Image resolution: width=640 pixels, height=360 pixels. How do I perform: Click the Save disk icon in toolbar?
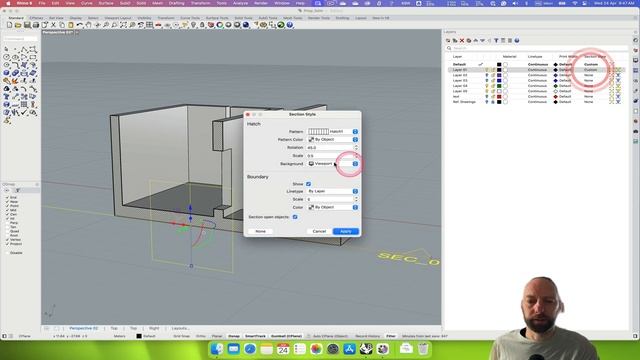click(x=27, y=25)
